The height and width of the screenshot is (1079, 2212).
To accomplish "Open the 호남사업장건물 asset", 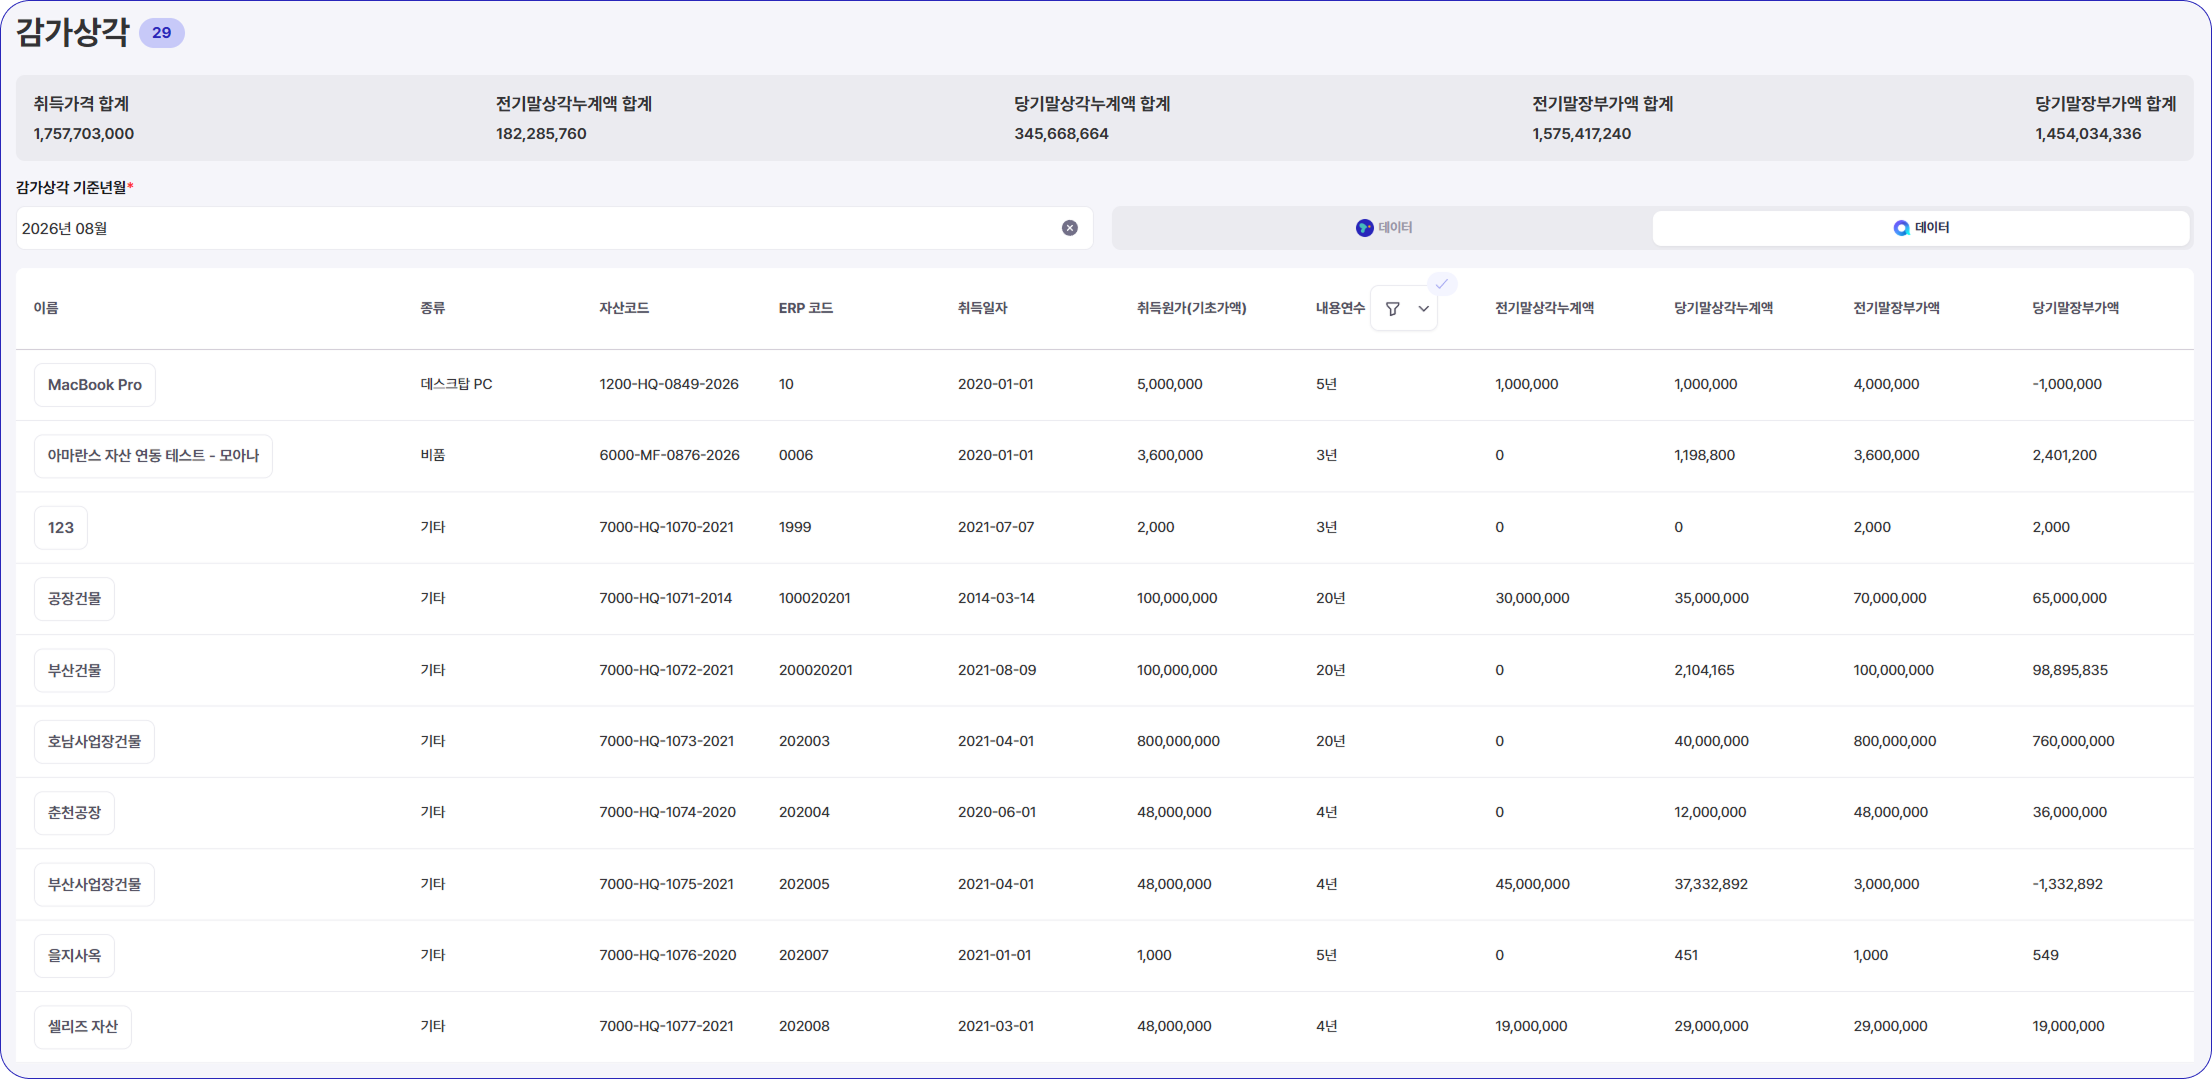I will click(x=94, y=741).
